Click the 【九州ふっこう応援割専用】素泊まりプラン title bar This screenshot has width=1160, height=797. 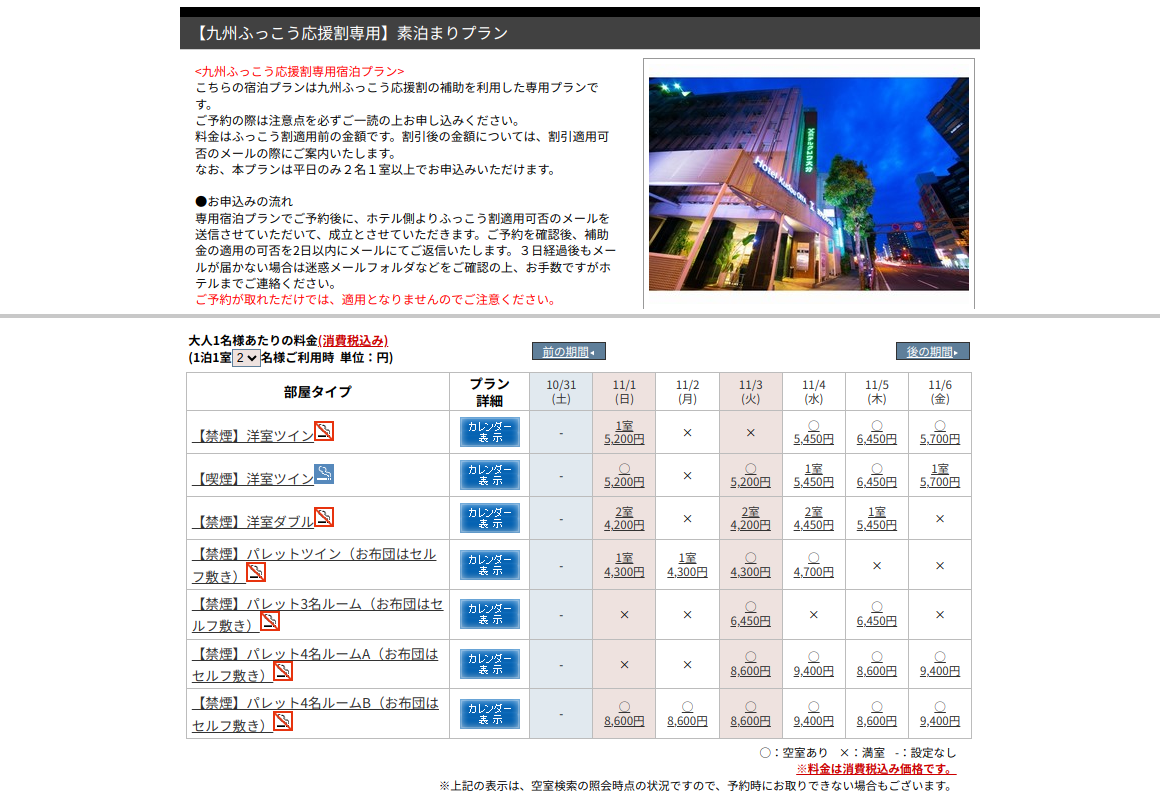[580, 33]
